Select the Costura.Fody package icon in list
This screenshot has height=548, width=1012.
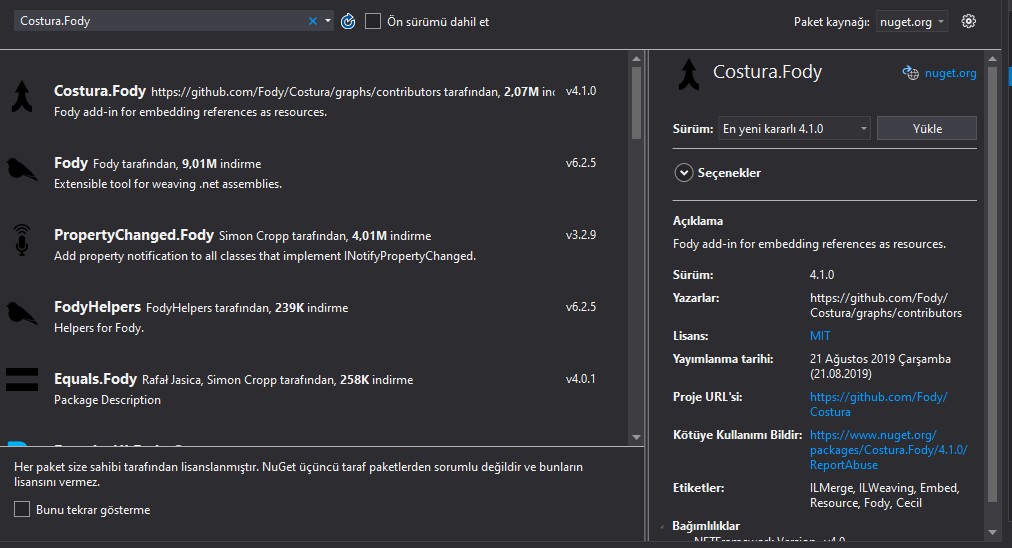pos(22,96)
